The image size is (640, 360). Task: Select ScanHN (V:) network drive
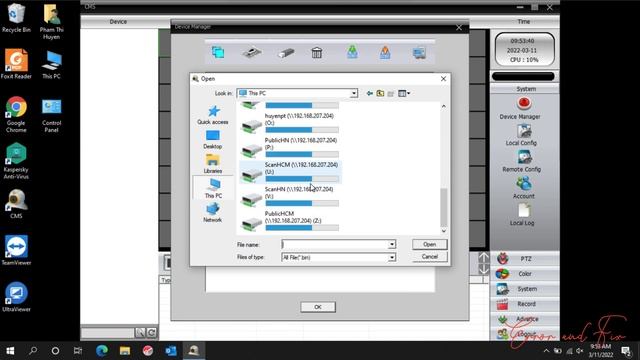click(290, 196)
